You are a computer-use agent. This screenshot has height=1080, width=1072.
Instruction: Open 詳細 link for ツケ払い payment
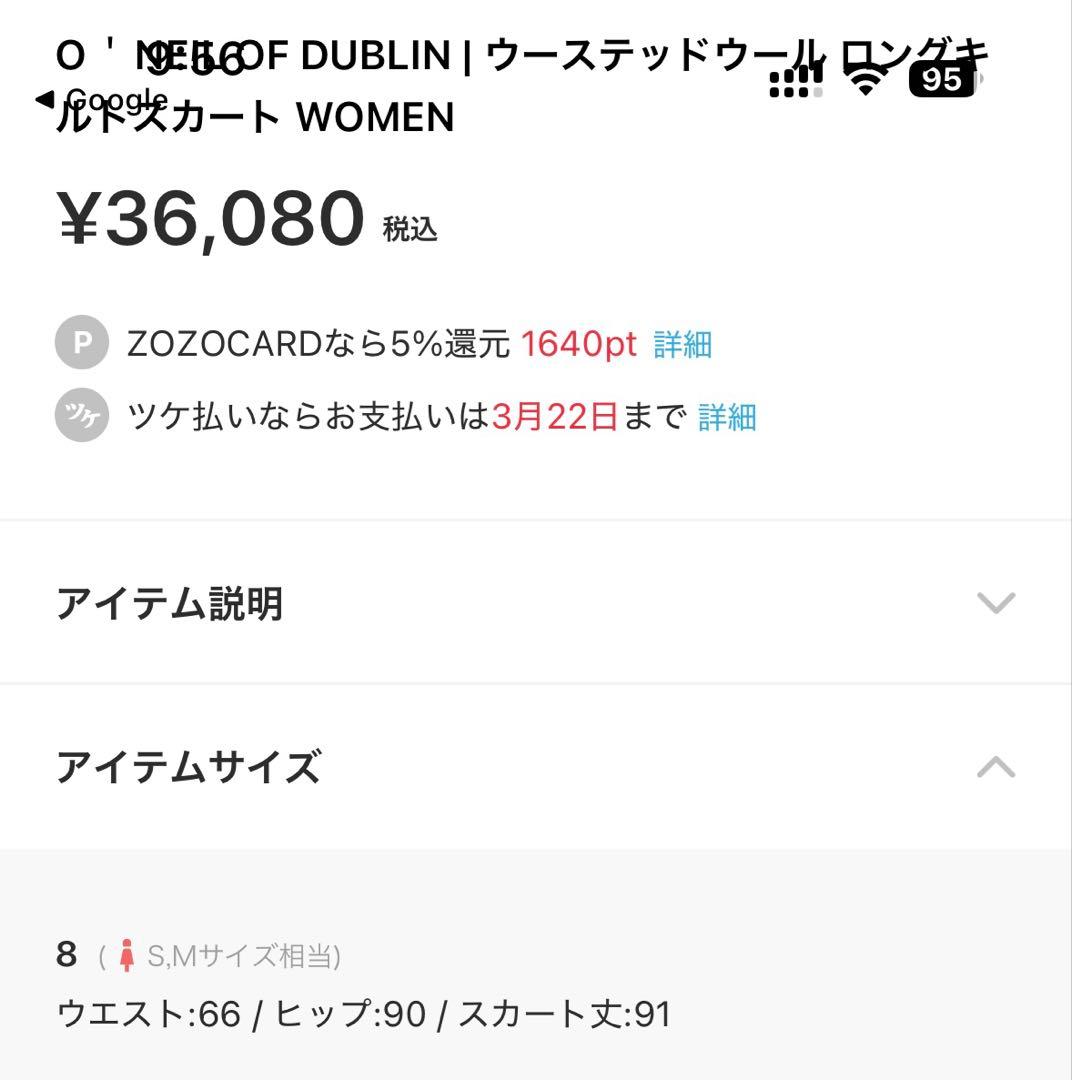727,417
